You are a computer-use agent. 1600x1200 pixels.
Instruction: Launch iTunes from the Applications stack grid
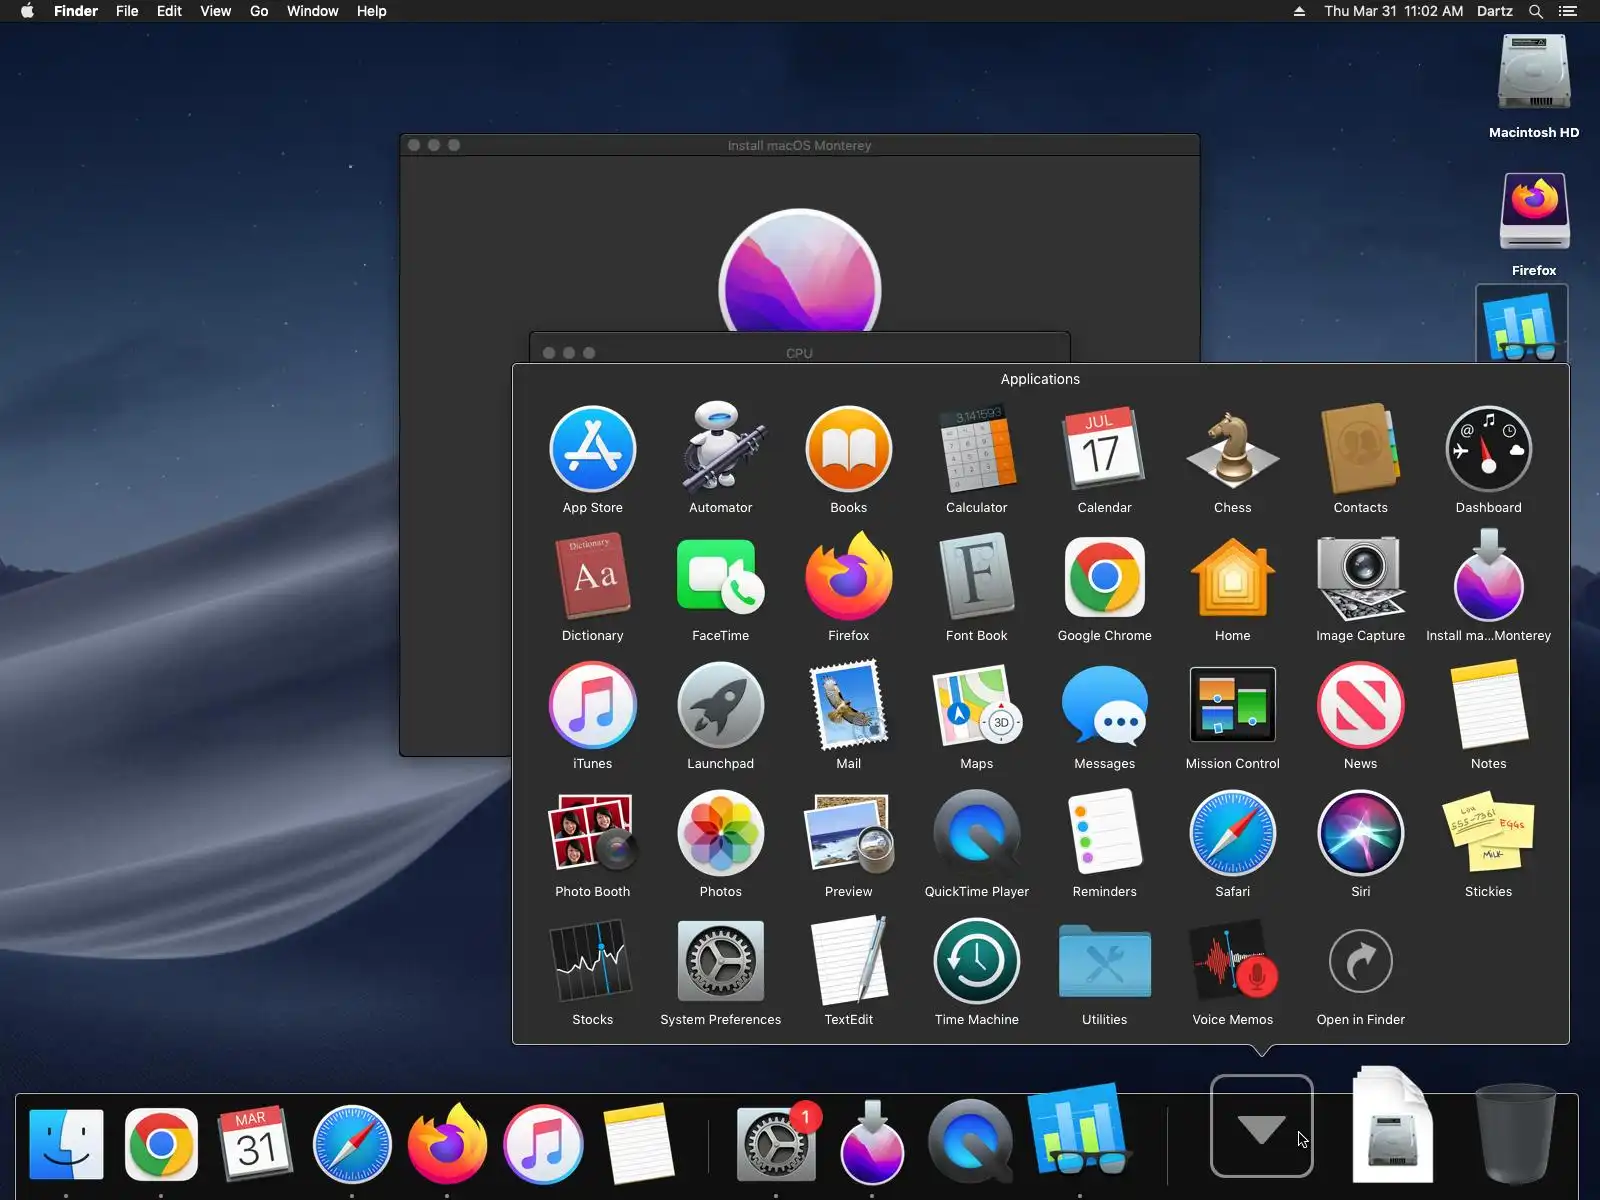tap(592, 705)
